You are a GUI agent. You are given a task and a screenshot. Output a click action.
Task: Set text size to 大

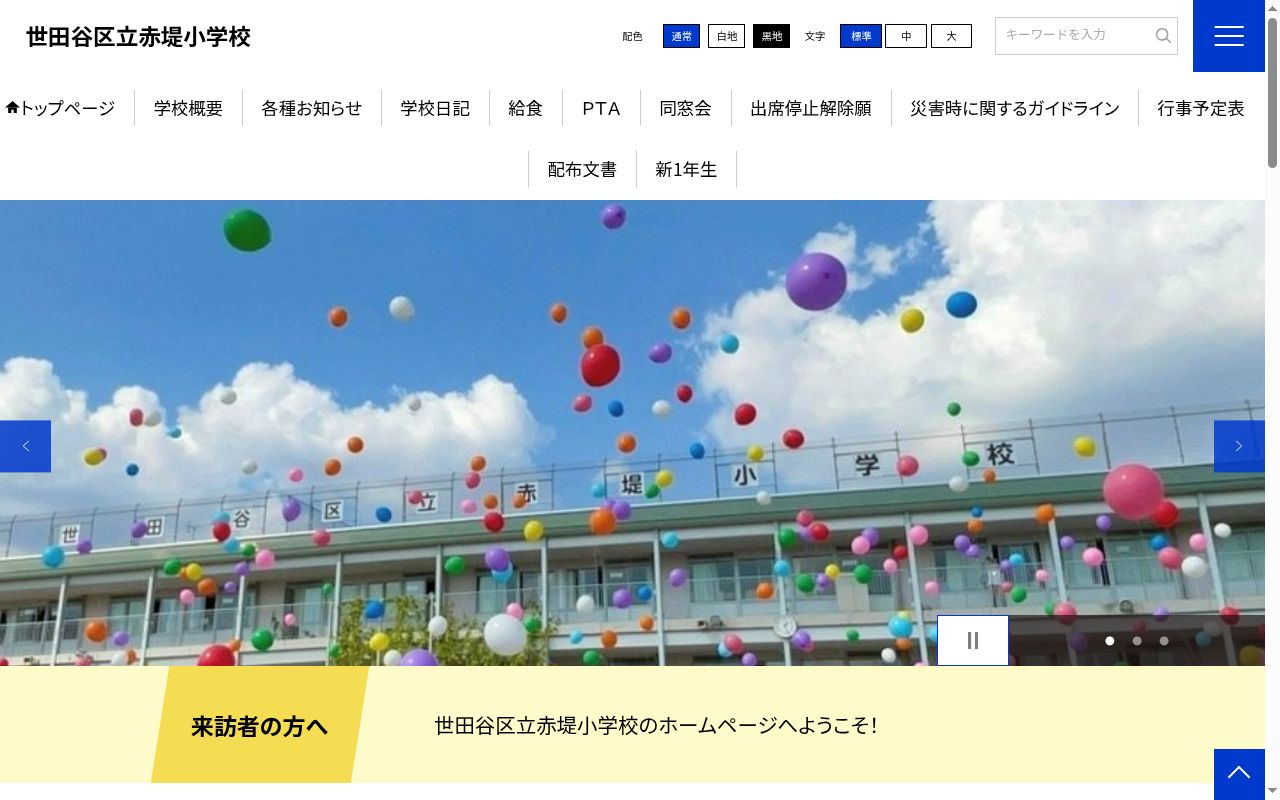(951, 36)
